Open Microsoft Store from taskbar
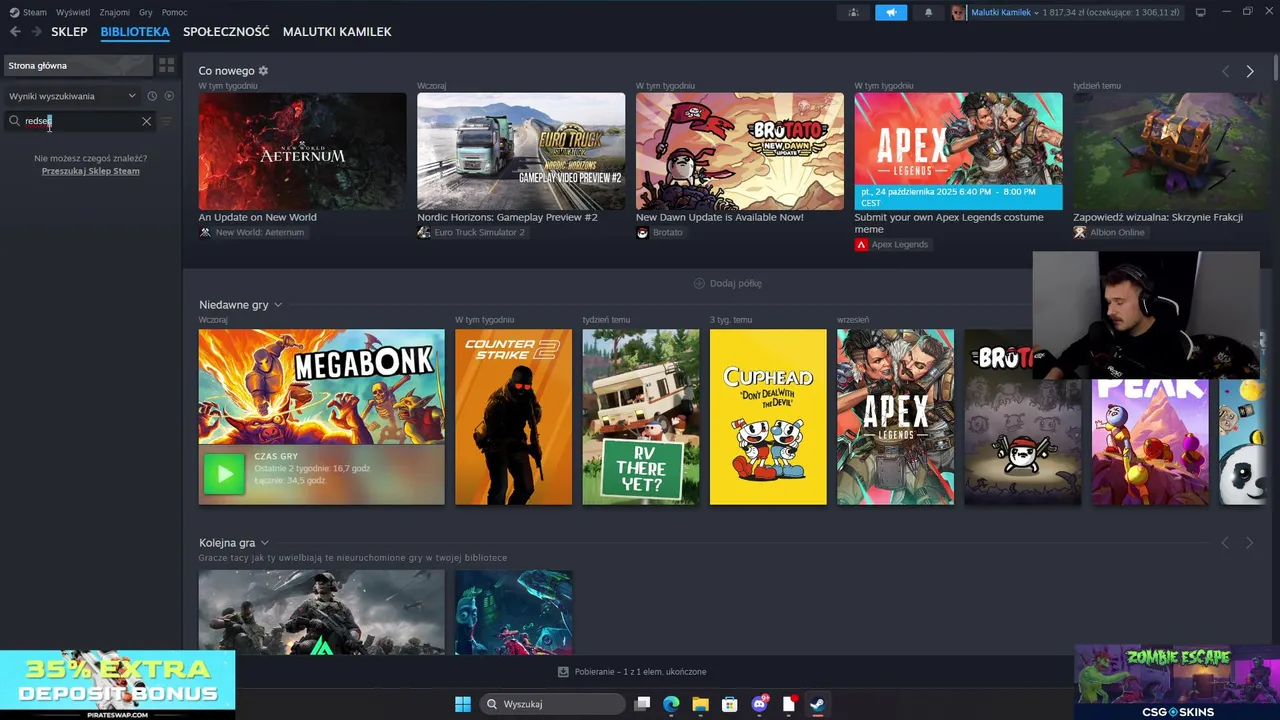Screen dimensions: 1280x720 (x=729, y=704)
